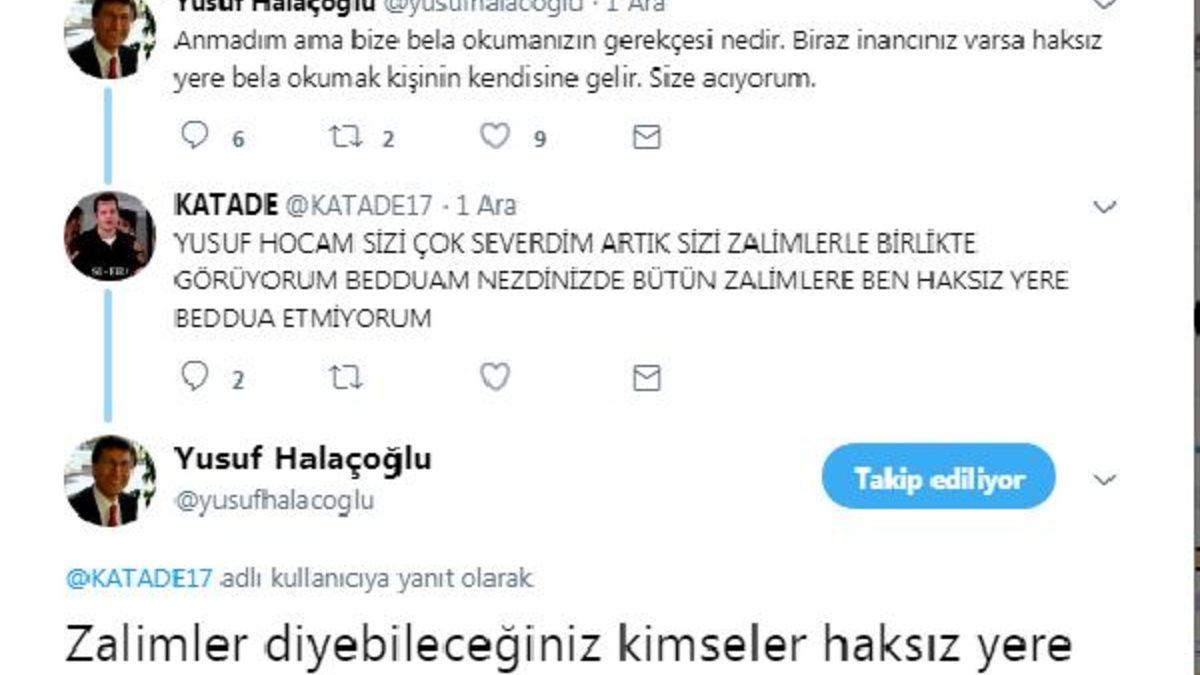Click Yusuf Halaçoğlu name in main tweet

pos(303,459)
